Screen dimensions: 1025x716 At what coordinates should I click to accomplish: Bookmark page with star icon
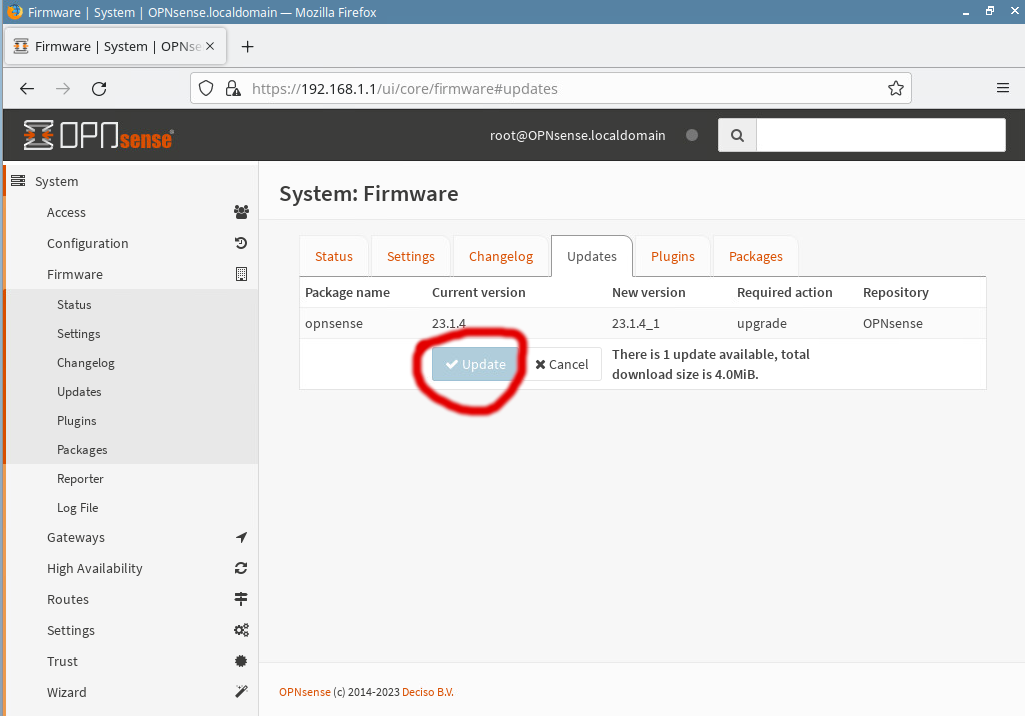(x=896, y=88)
